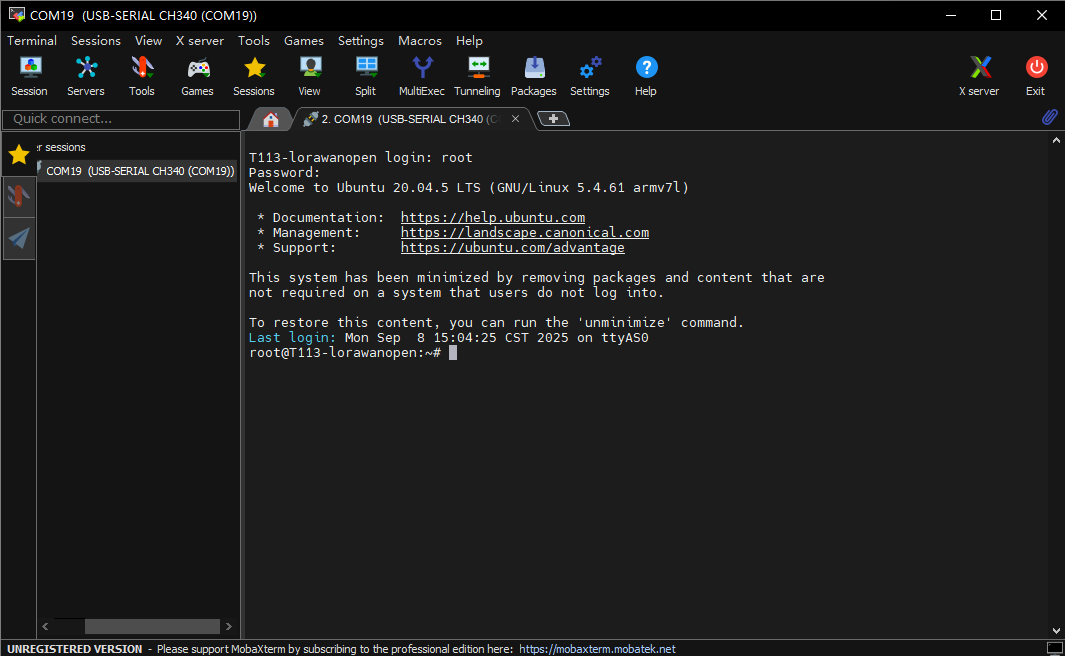Click the 'Welcome to Ubuntu 20.04.5 LTS' line
The width and height of the screenshot is (1065, 656).
469,187
